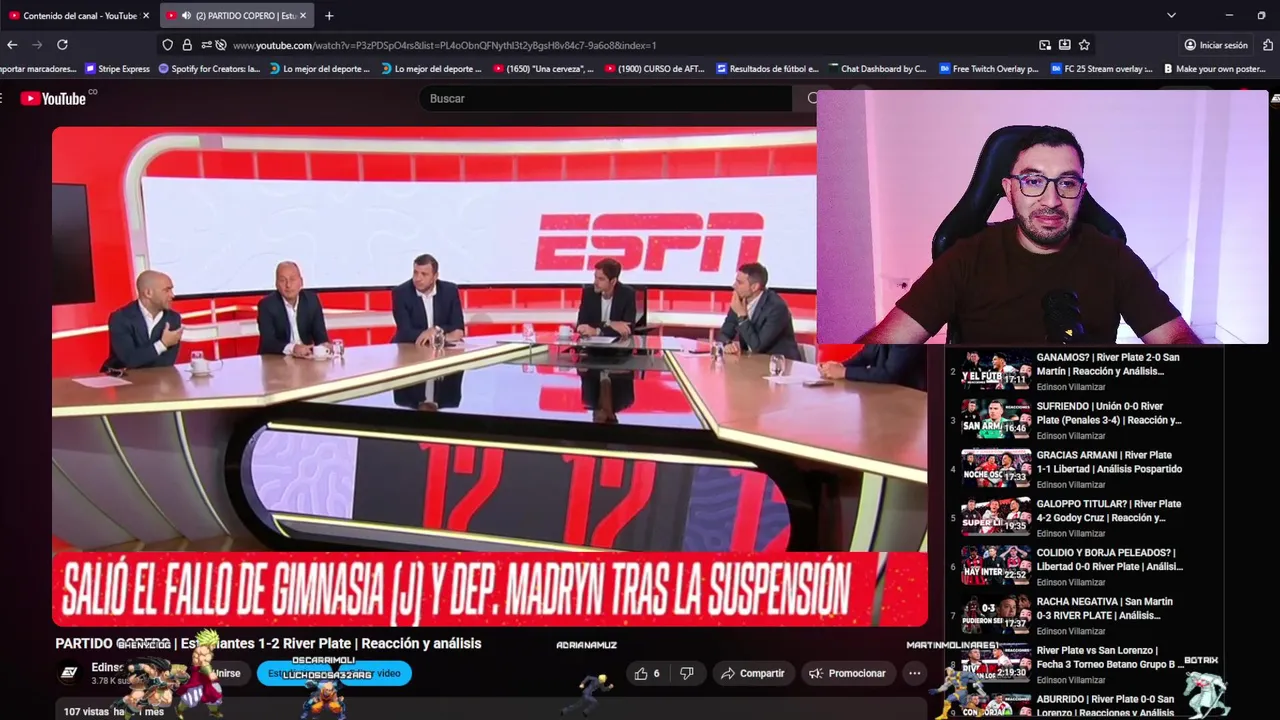Go back with the browser back arrow
1280x720 pixels.
12,45
